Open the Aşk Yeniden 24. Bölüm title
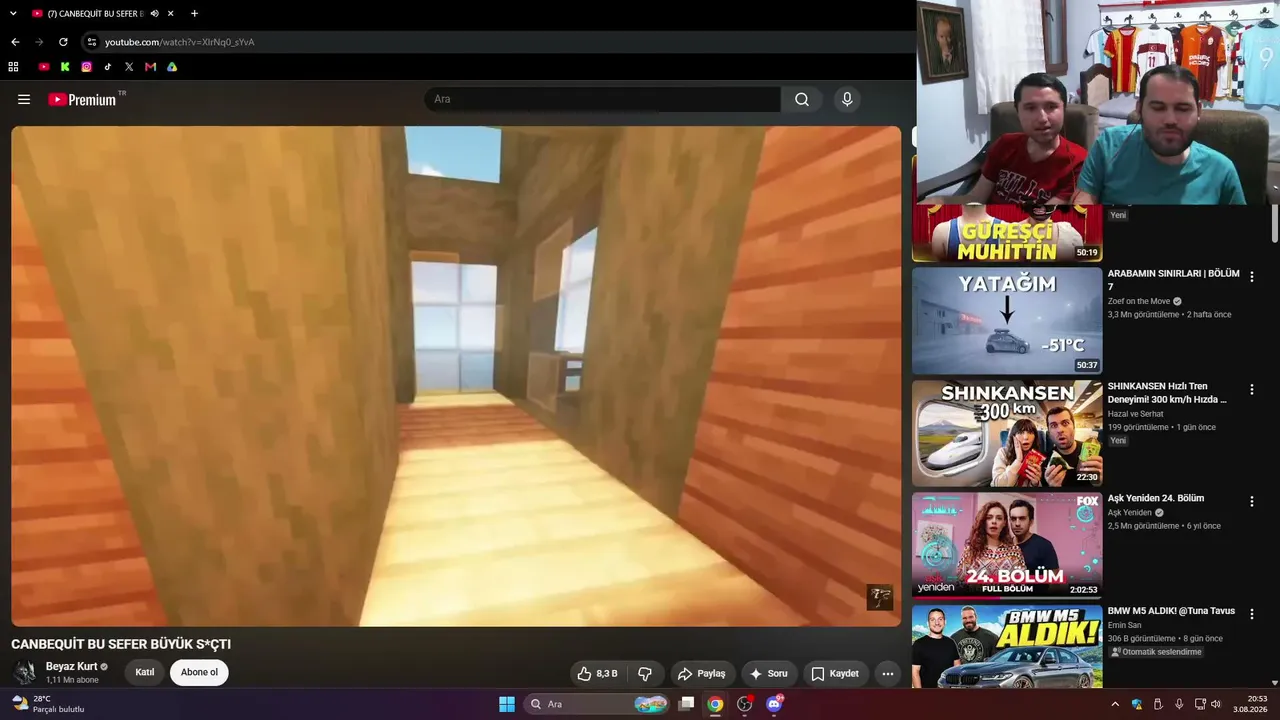Image resolution: width=1280 pixels, height=720 pixels. click(x=1156, y=498)
